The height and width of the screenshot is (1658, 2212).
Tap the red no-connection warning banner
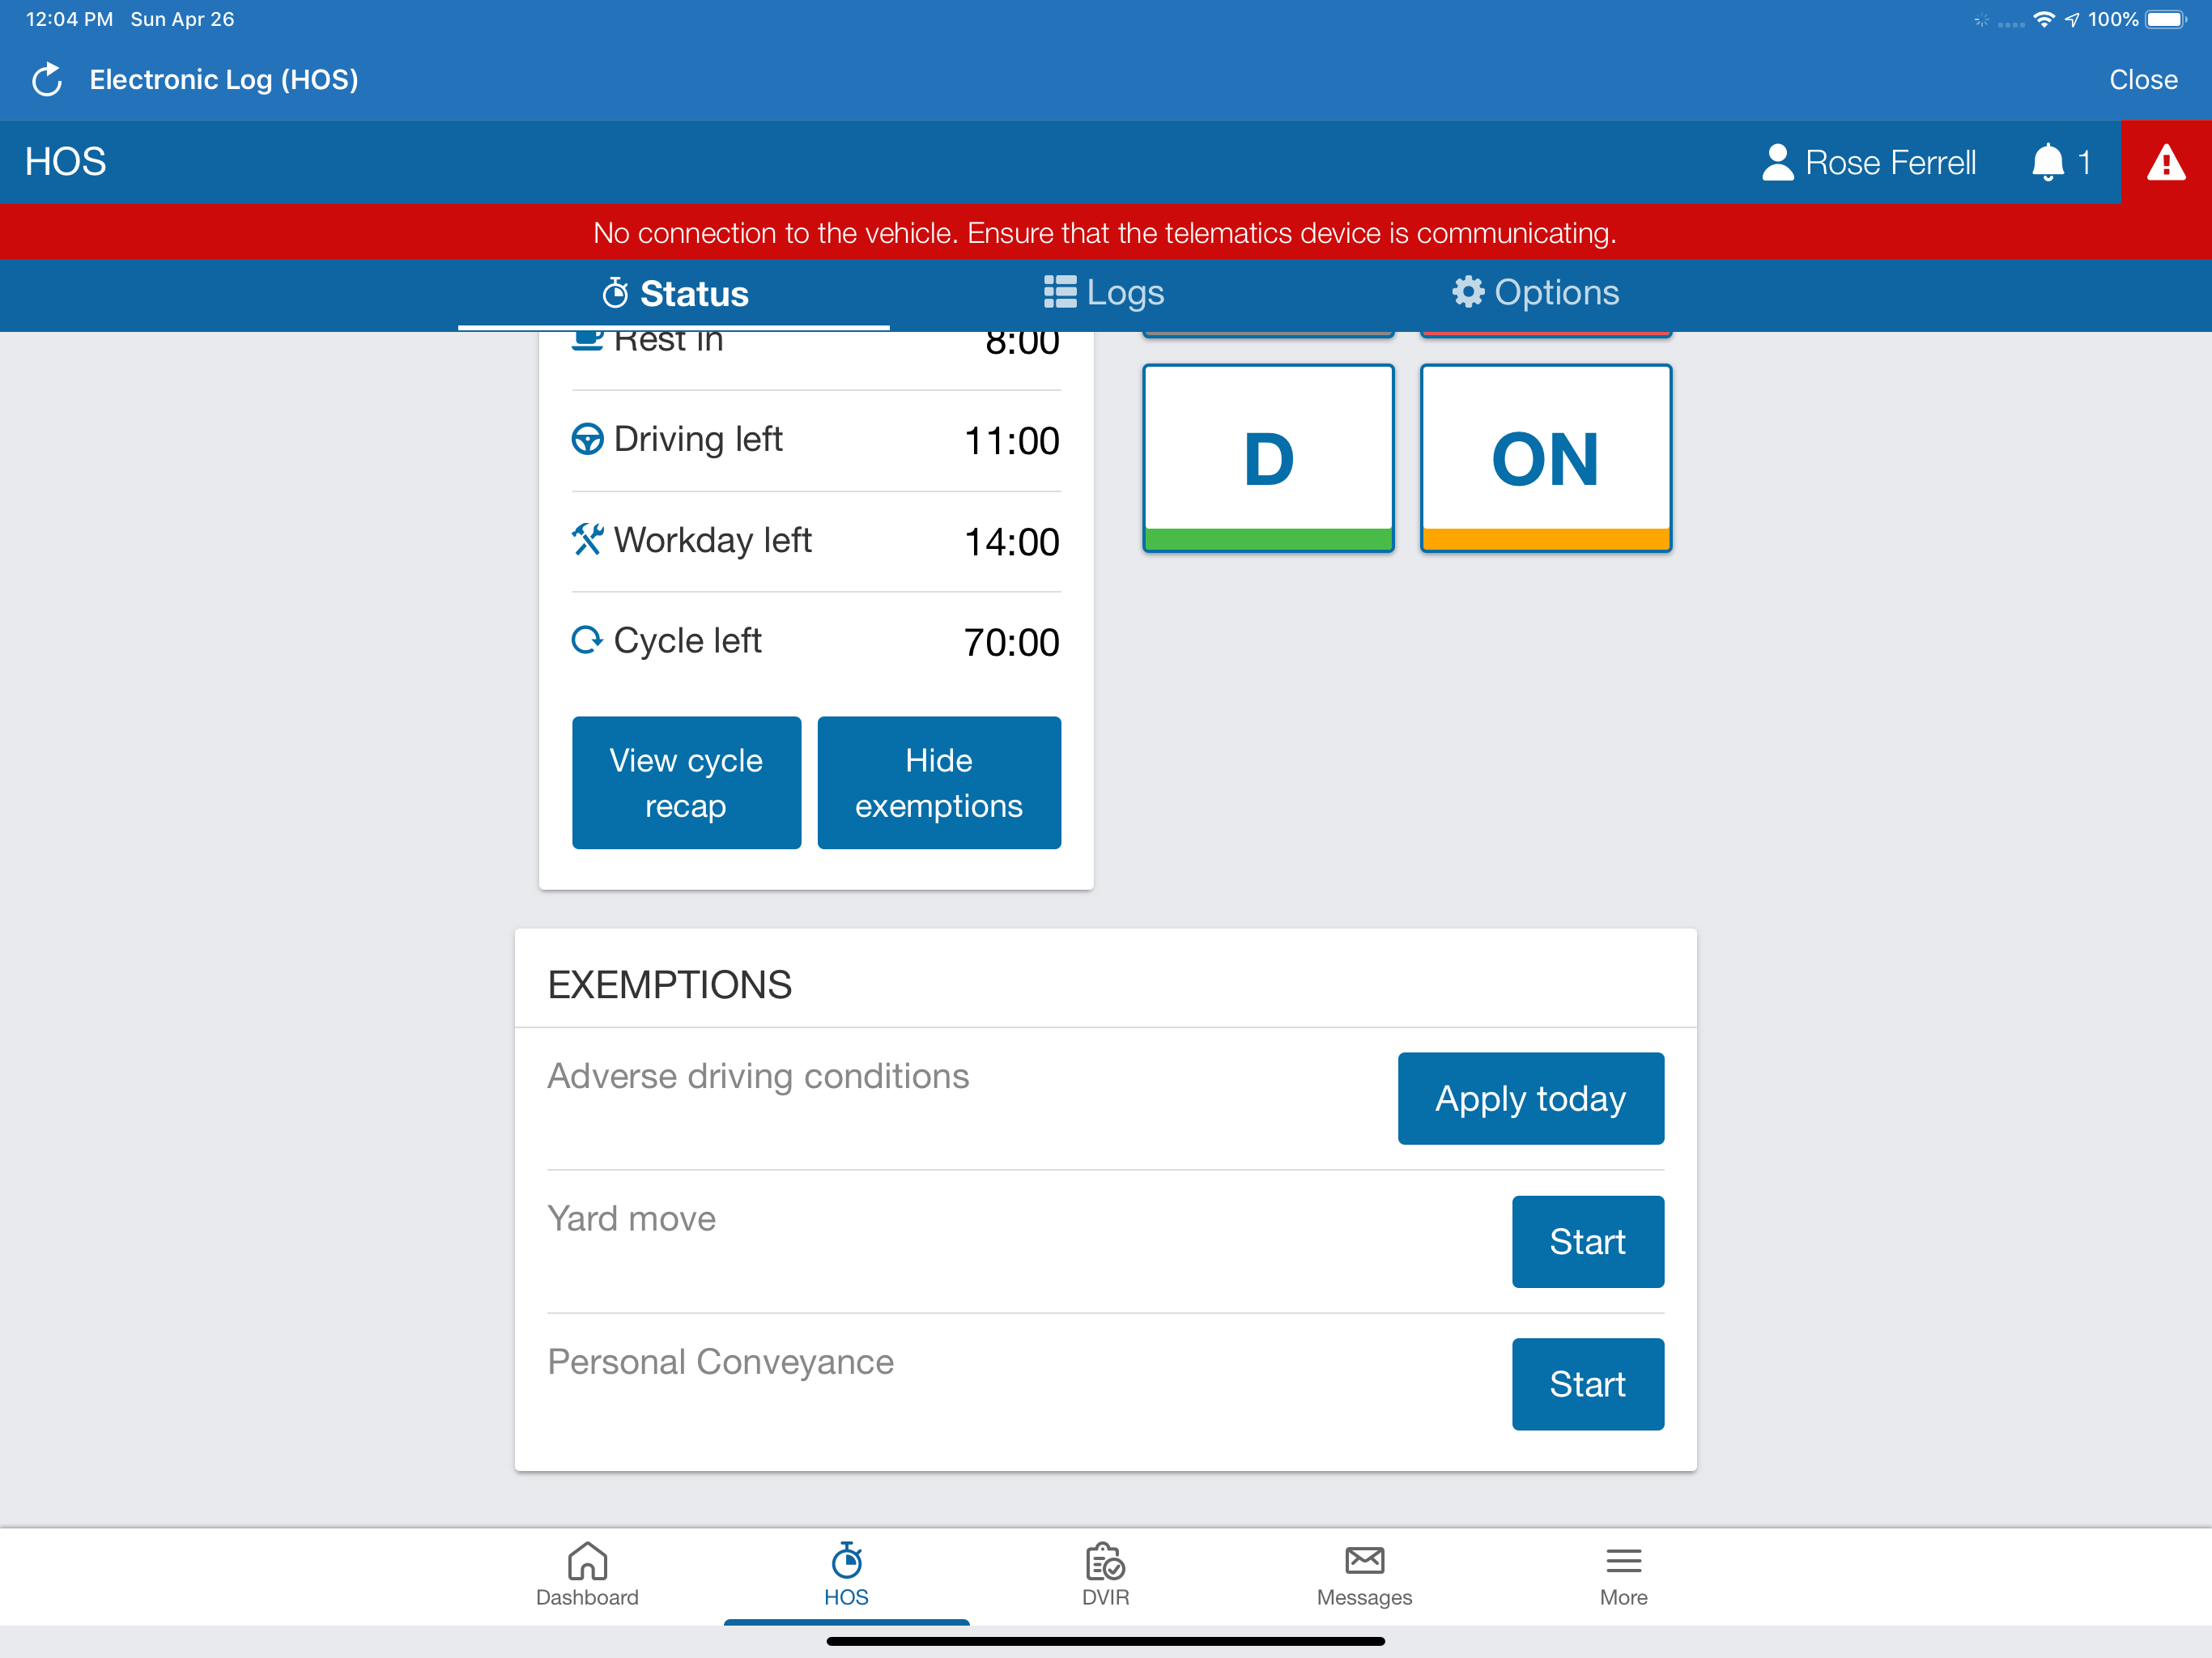(x=1106, y=232)
